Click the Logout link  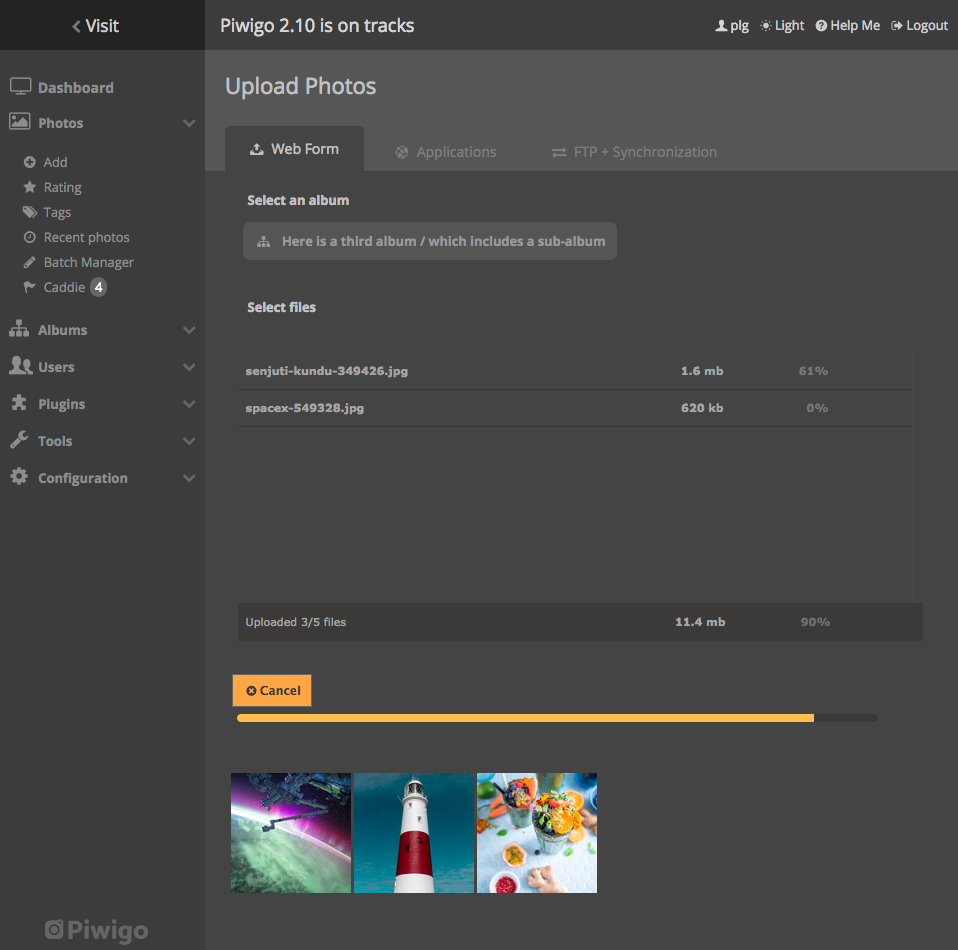pos(919,26)
